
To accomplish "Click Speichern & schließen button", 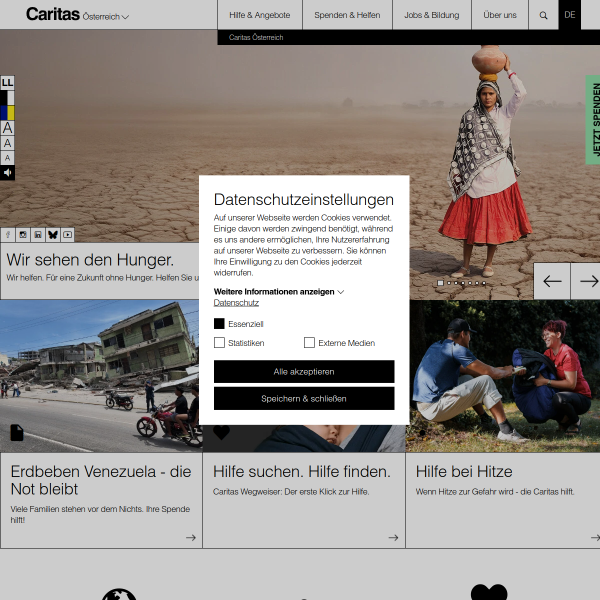I will [304, 399].
